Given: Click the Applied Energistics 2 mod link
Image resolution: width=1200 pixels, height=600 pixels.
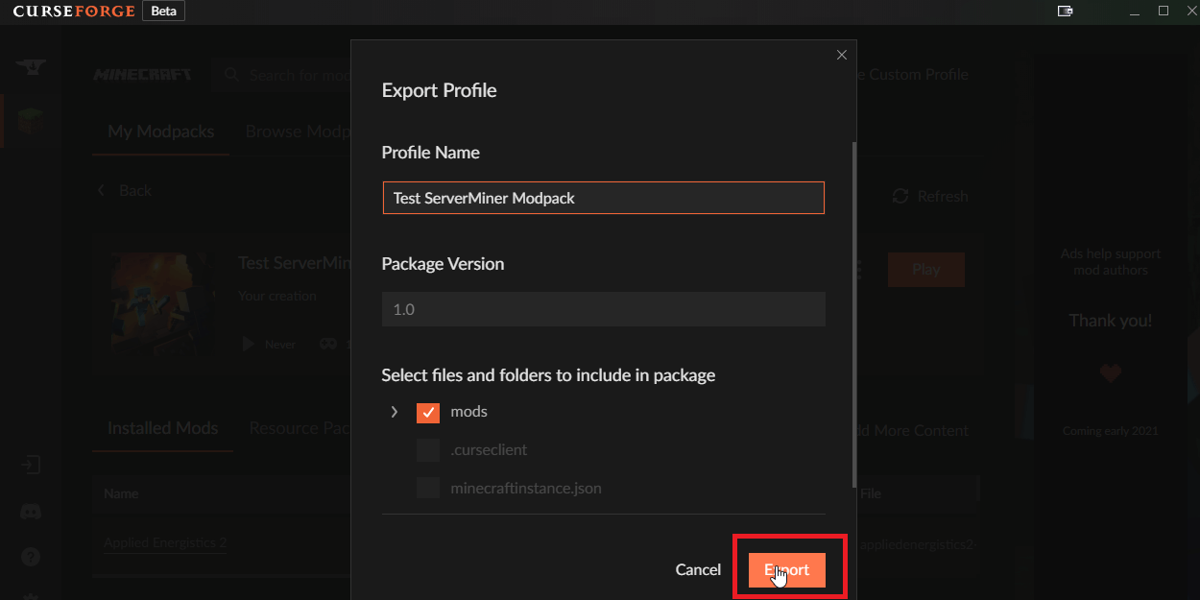Looking at the screenshot, I should [x=165, y=543].
